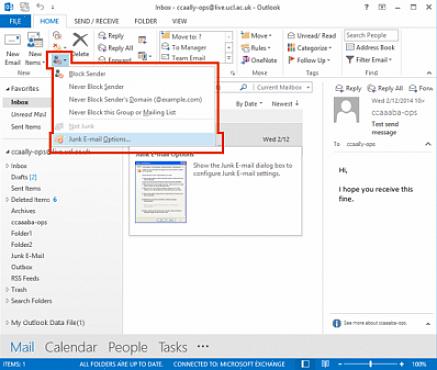The width and height of the screenshot is (437, 370).
Task: Click Reply in the reading pane
Action: pyautogui.click(x=348, y=88)
